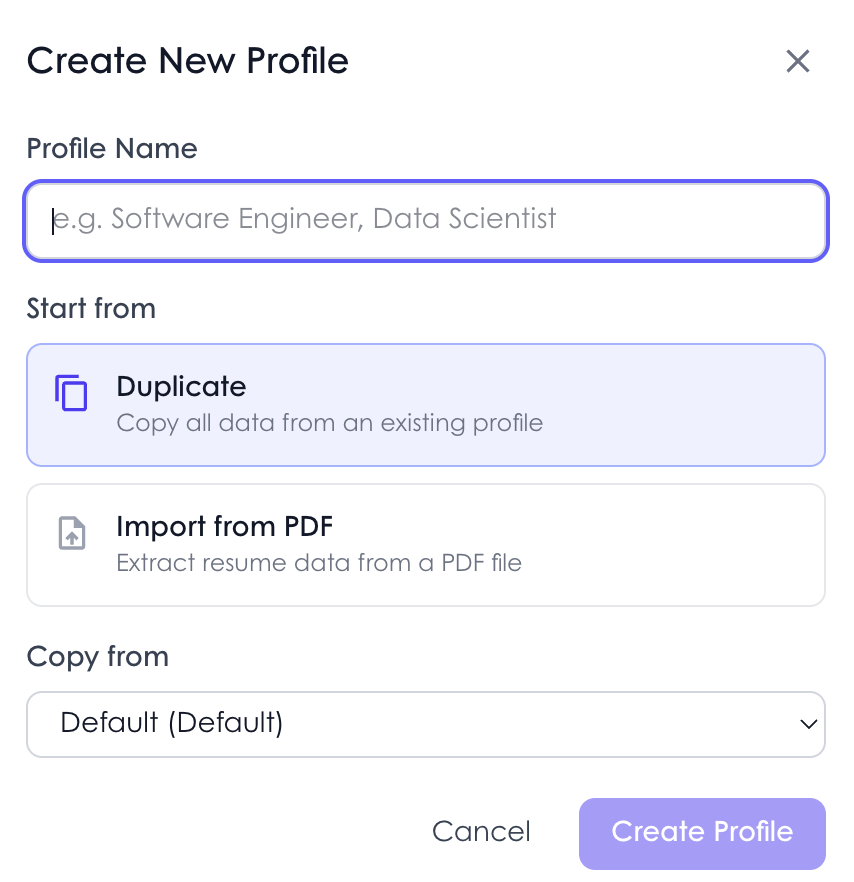Click the Create New Profile title
854x882 pixels.
187,61
